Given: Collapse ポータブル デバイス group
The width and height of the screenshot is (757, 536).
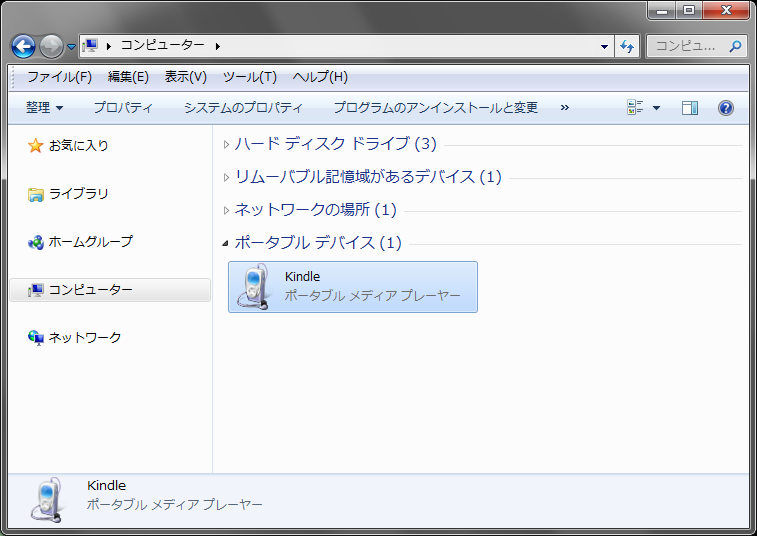Looking at the screenshot, I should coord(226,243).
